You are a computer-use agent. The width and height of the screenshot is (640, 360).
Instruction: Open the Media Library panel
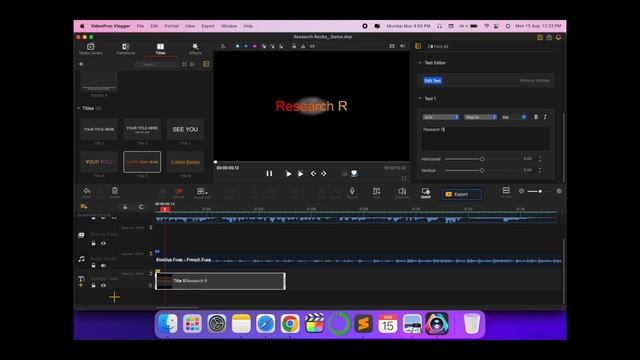(x=91, y=49)
